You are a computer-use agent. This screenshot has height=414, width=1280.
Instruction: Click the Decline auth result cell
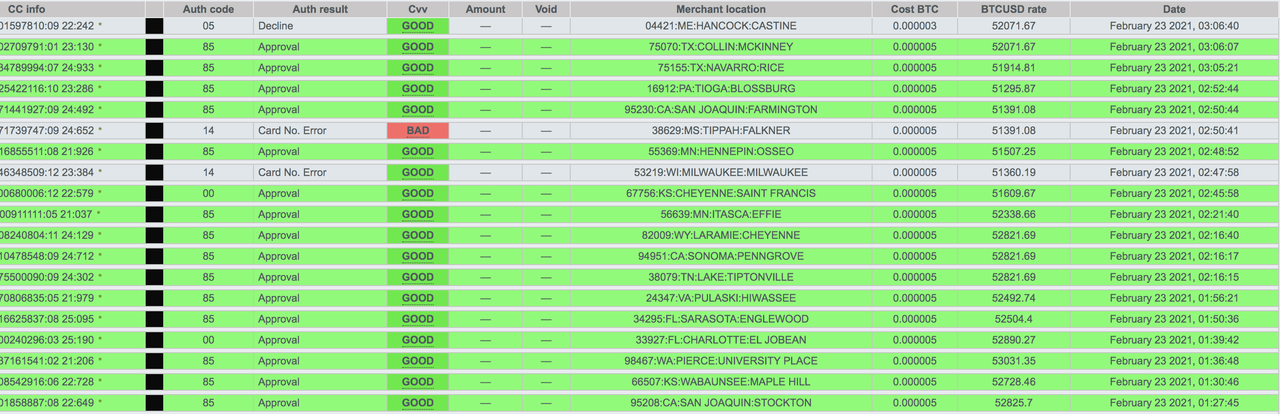[275, 26]
